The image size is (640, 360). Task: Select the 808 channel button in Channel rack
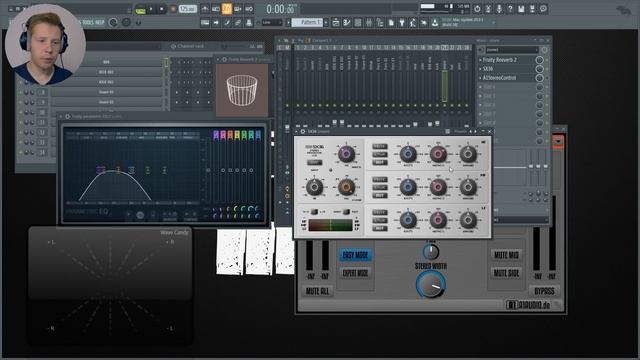[106, 62]
